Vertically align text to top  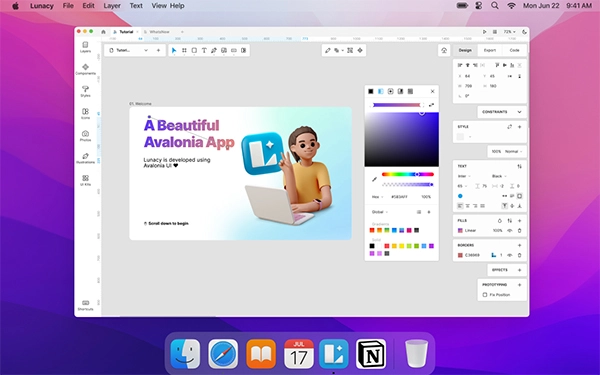[x=505, y=206]
